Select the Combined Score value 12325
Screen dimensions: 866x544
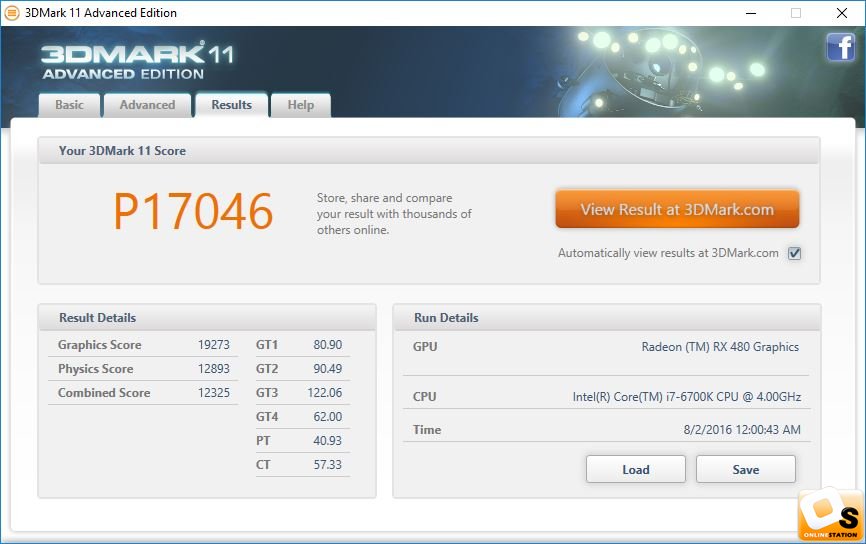(214, 393)
